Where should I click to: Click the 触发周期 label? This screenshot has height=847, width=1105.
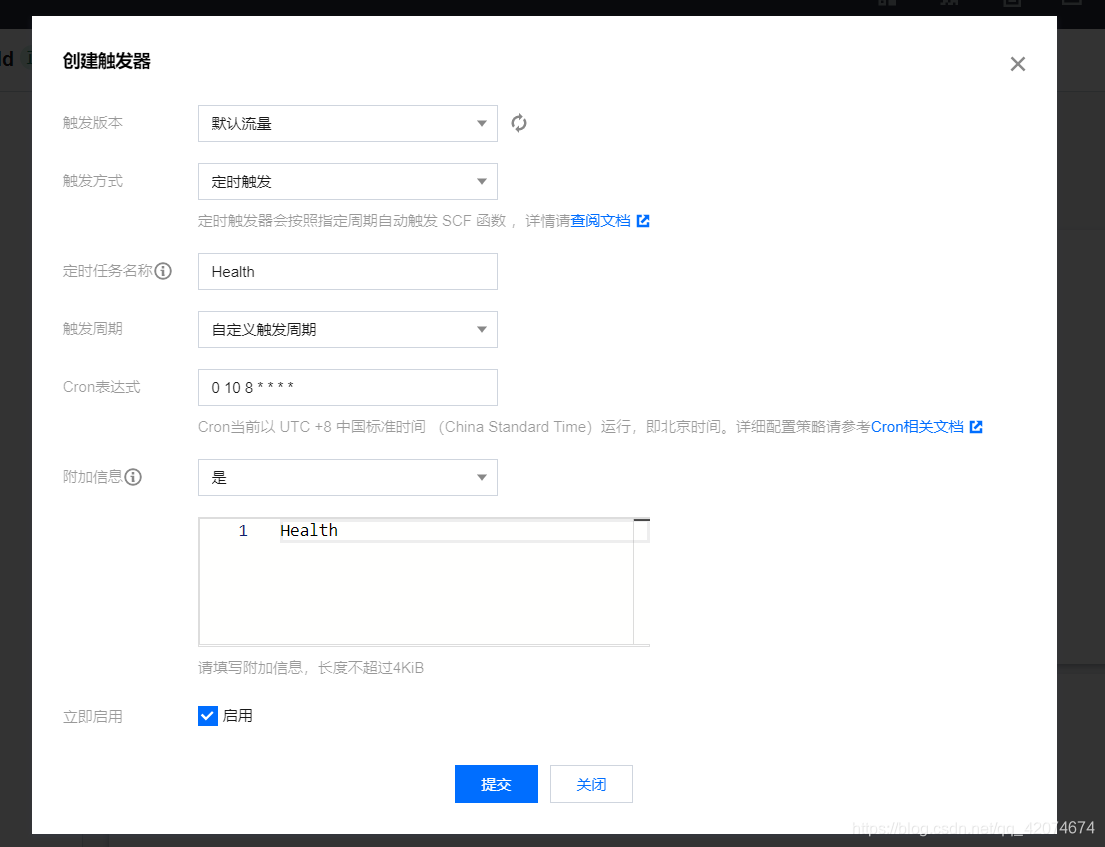(92, 329)
